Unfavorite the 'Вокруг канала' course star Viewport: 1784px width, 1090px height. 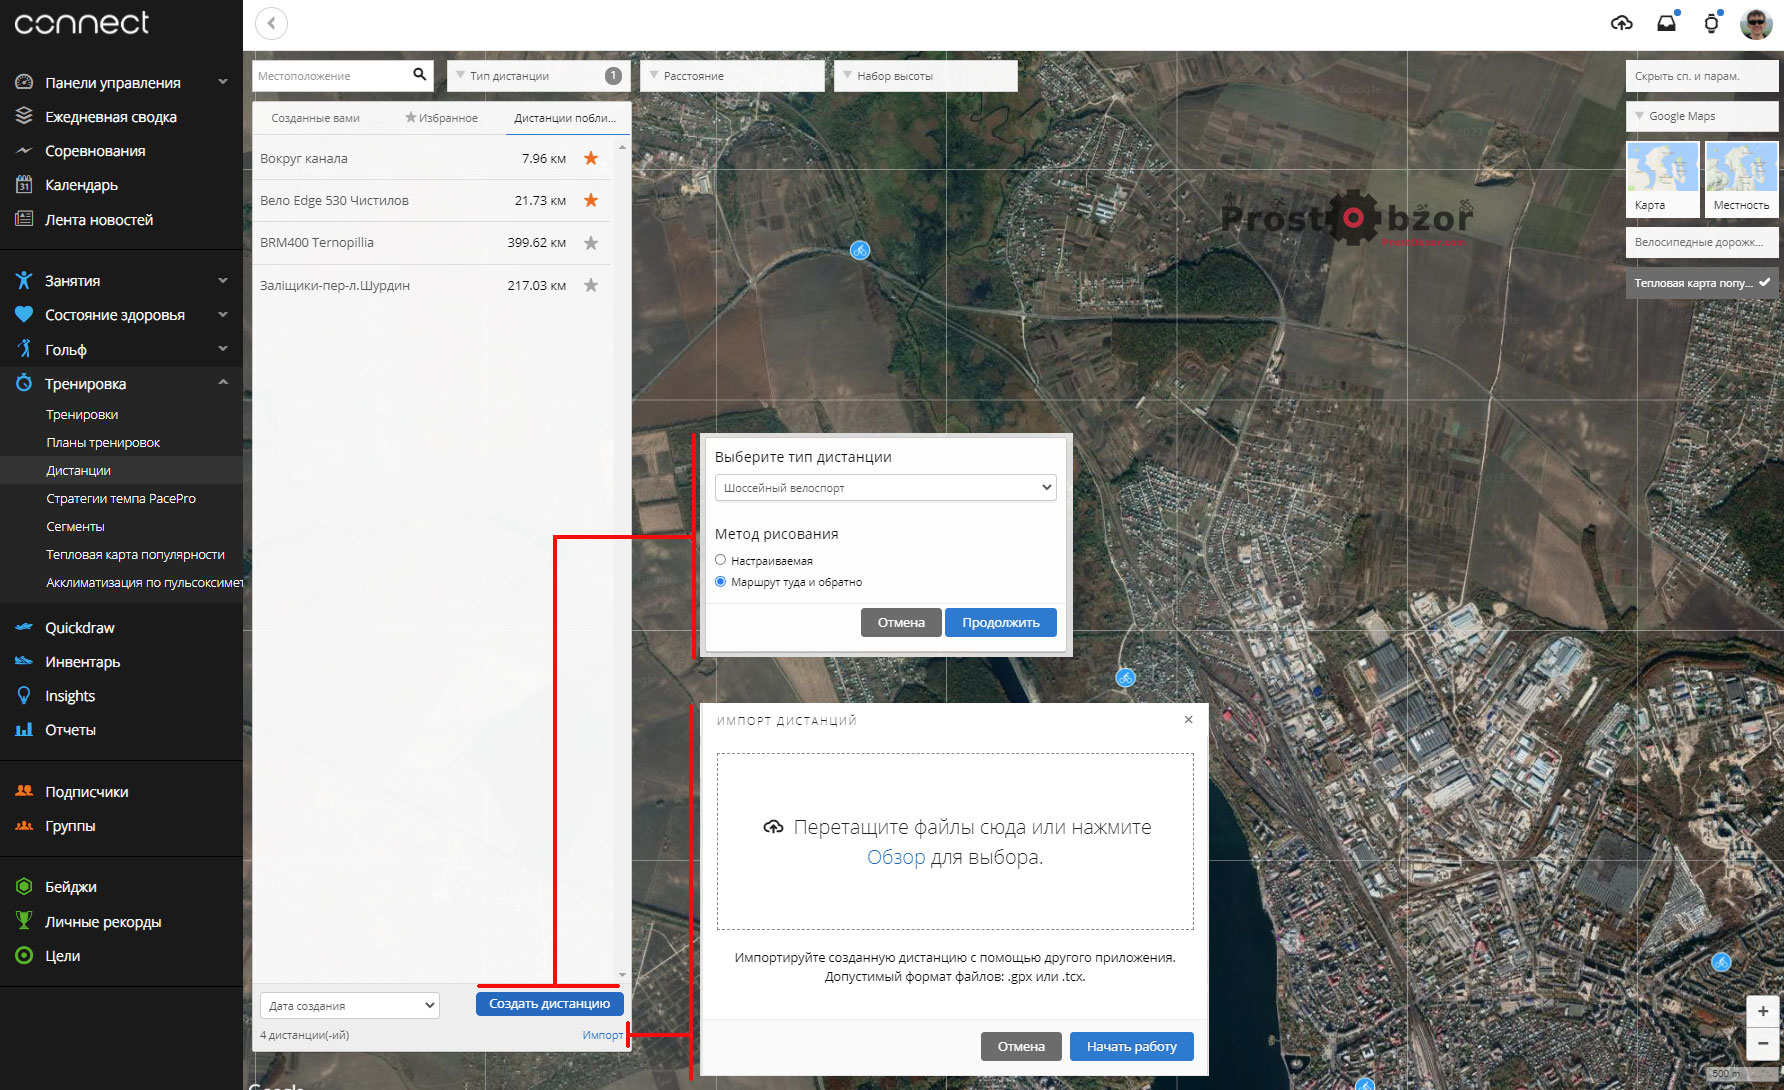click(x=591, y=158)
